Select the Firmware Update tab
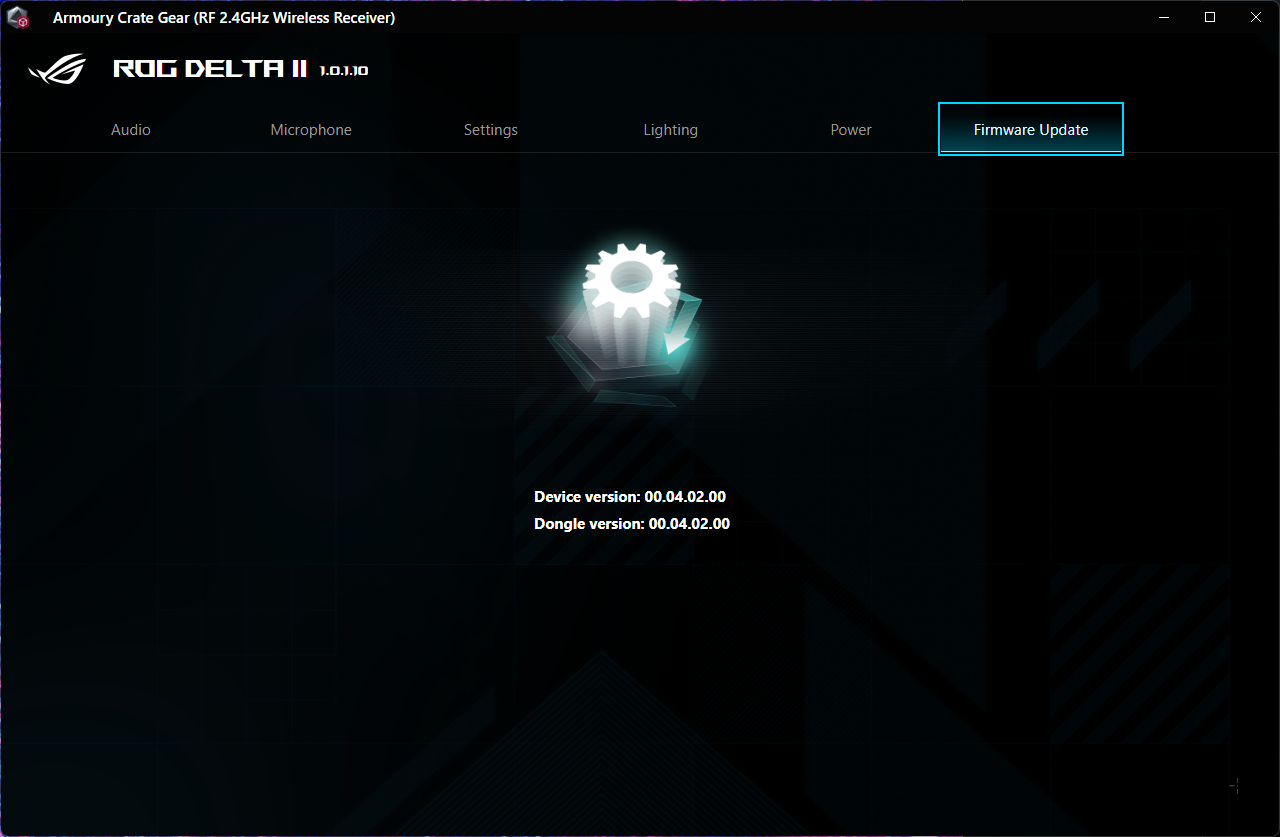 [x=1031, y=130]
